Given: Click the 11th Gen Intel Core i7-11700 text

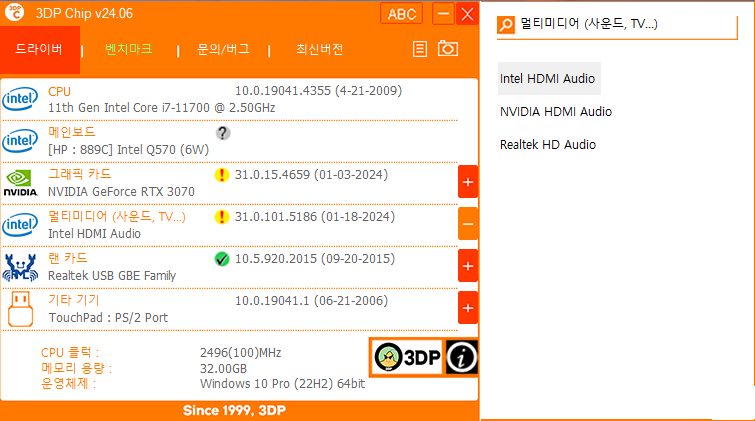Looking at the screenshot, I should pos(161,107).
